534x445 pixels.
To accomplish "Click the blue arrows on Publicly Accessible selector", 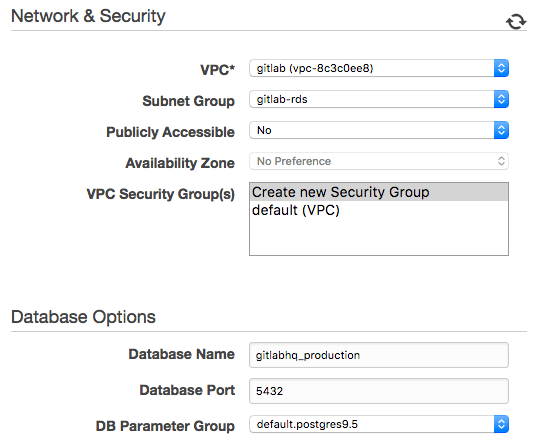I will coord(501,130).
